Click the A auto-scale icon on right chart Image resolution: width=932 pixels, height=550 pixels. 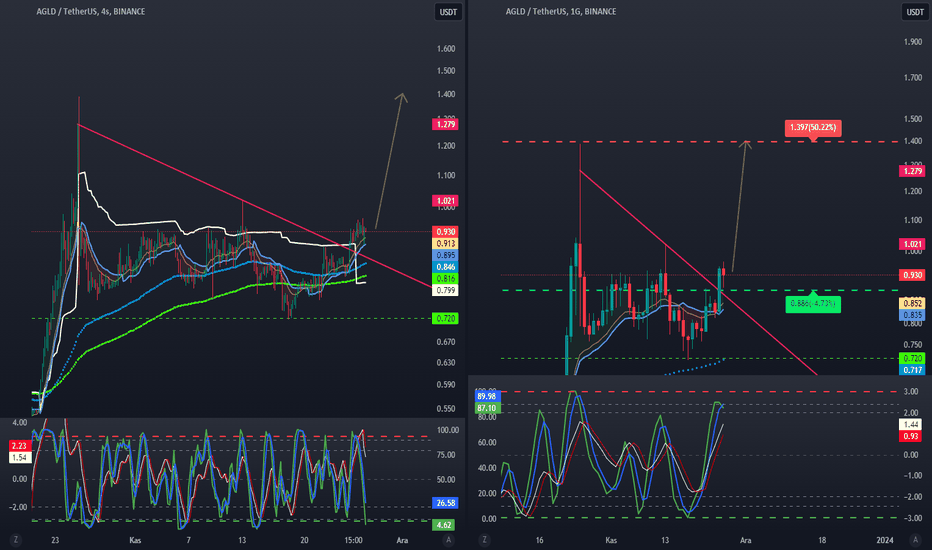(915, 540)
